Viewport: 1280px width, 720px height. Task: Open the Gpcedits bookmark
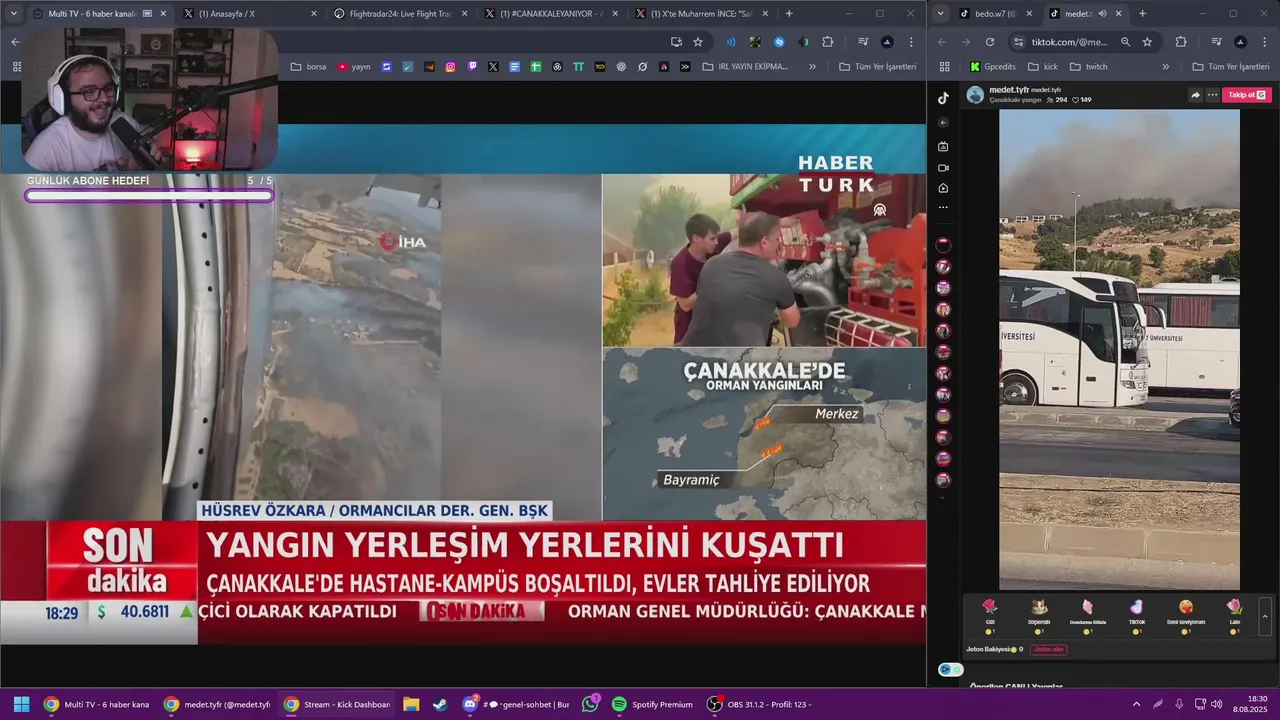tap(991, 67)
